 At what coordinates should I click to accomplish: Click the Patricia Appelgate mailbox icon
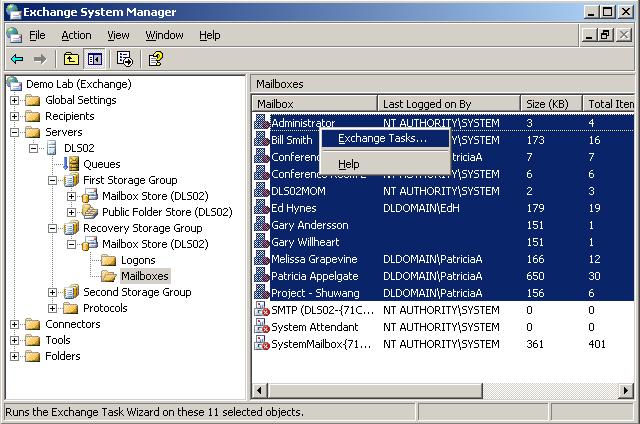click(262, 275)
